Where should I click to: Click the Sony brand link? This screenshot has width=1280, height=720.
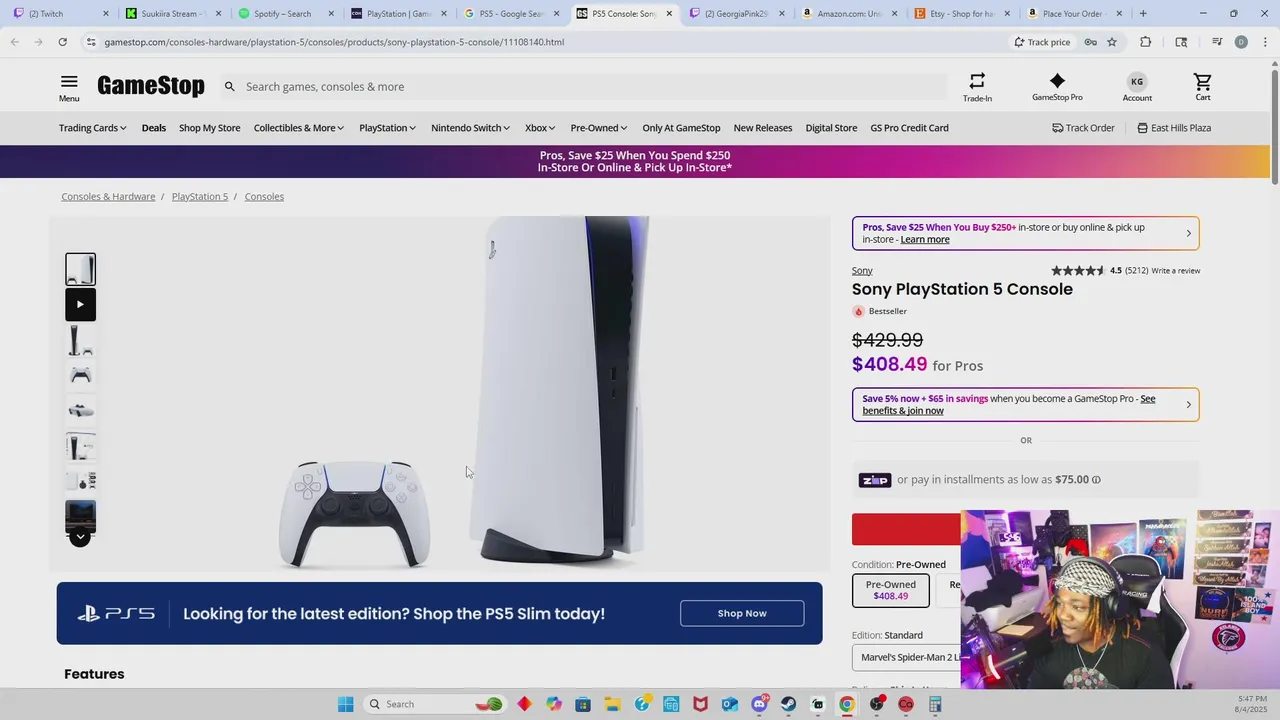862,271
